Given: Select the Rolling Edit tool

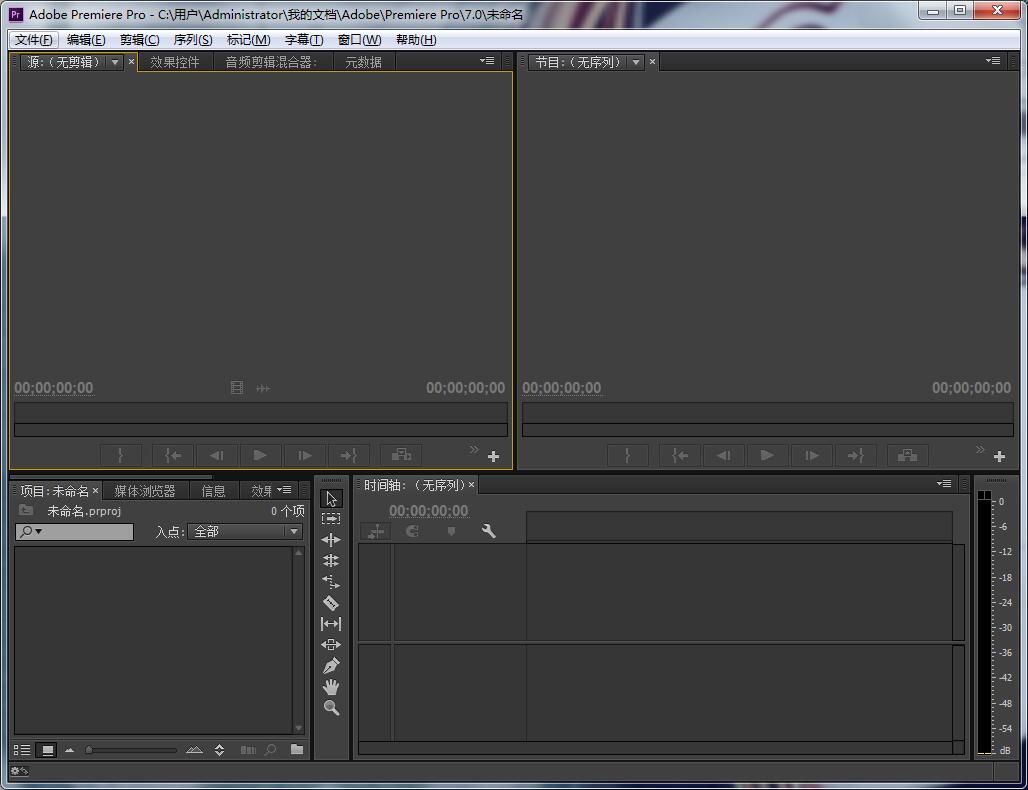Looking at the screenshot, I should pyautogui.click(x=331, y=561).
